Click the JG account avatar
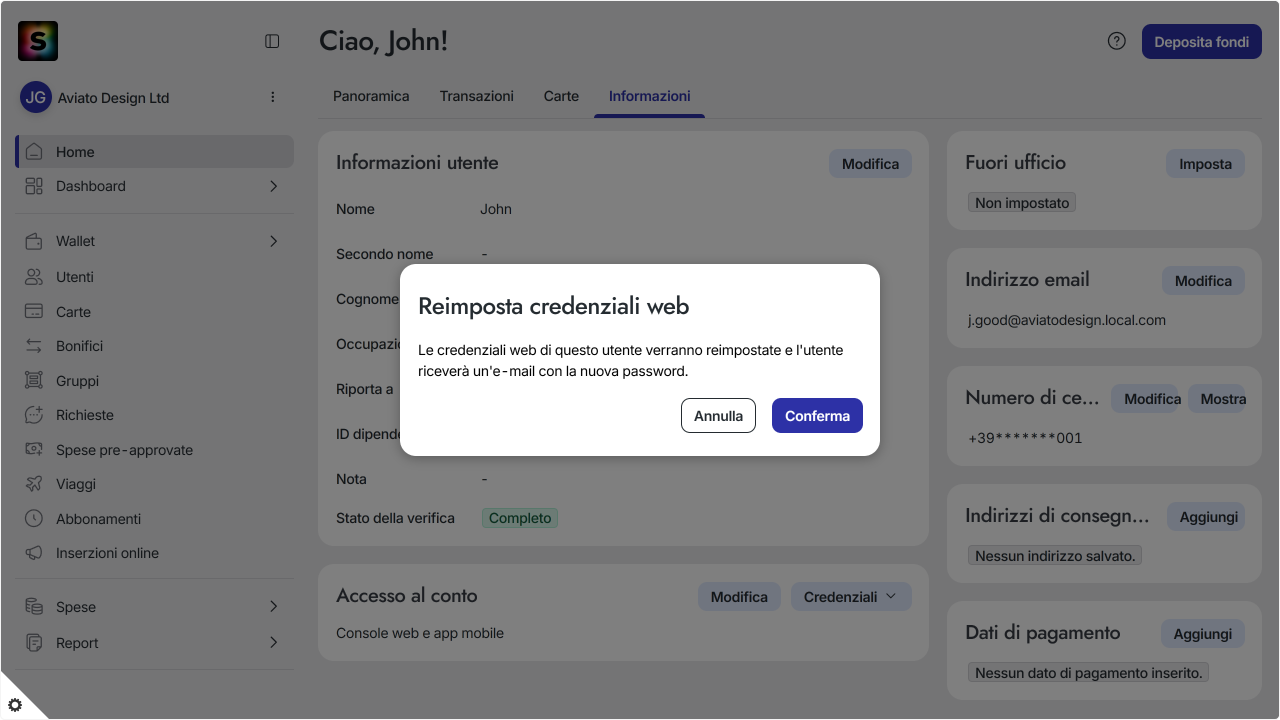This screenshot has height=720, width=1280. 36,97
